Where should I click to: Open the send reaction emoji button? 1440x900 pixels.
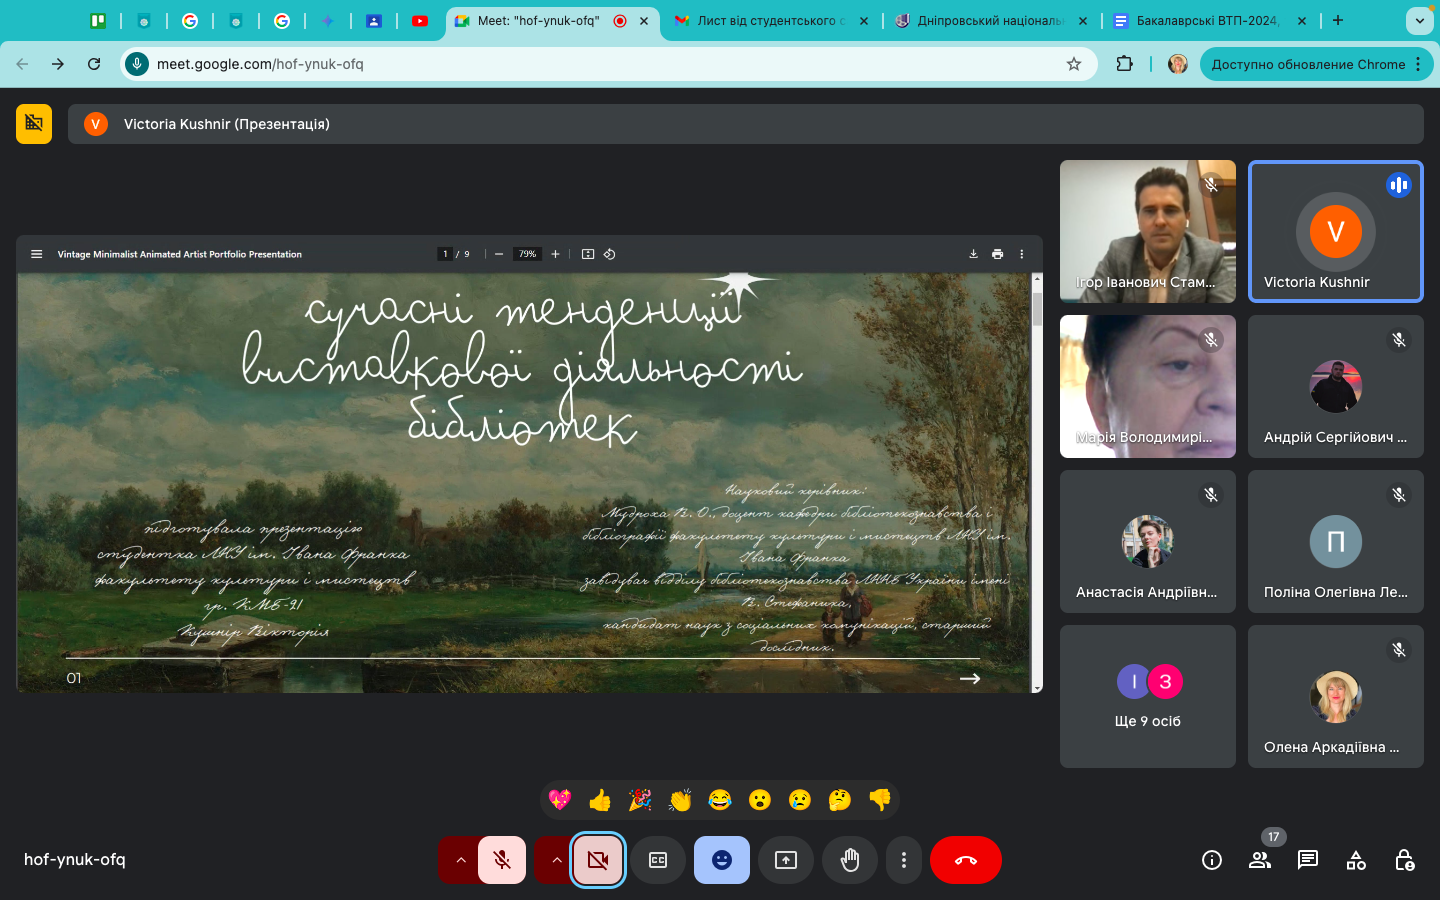722,860
